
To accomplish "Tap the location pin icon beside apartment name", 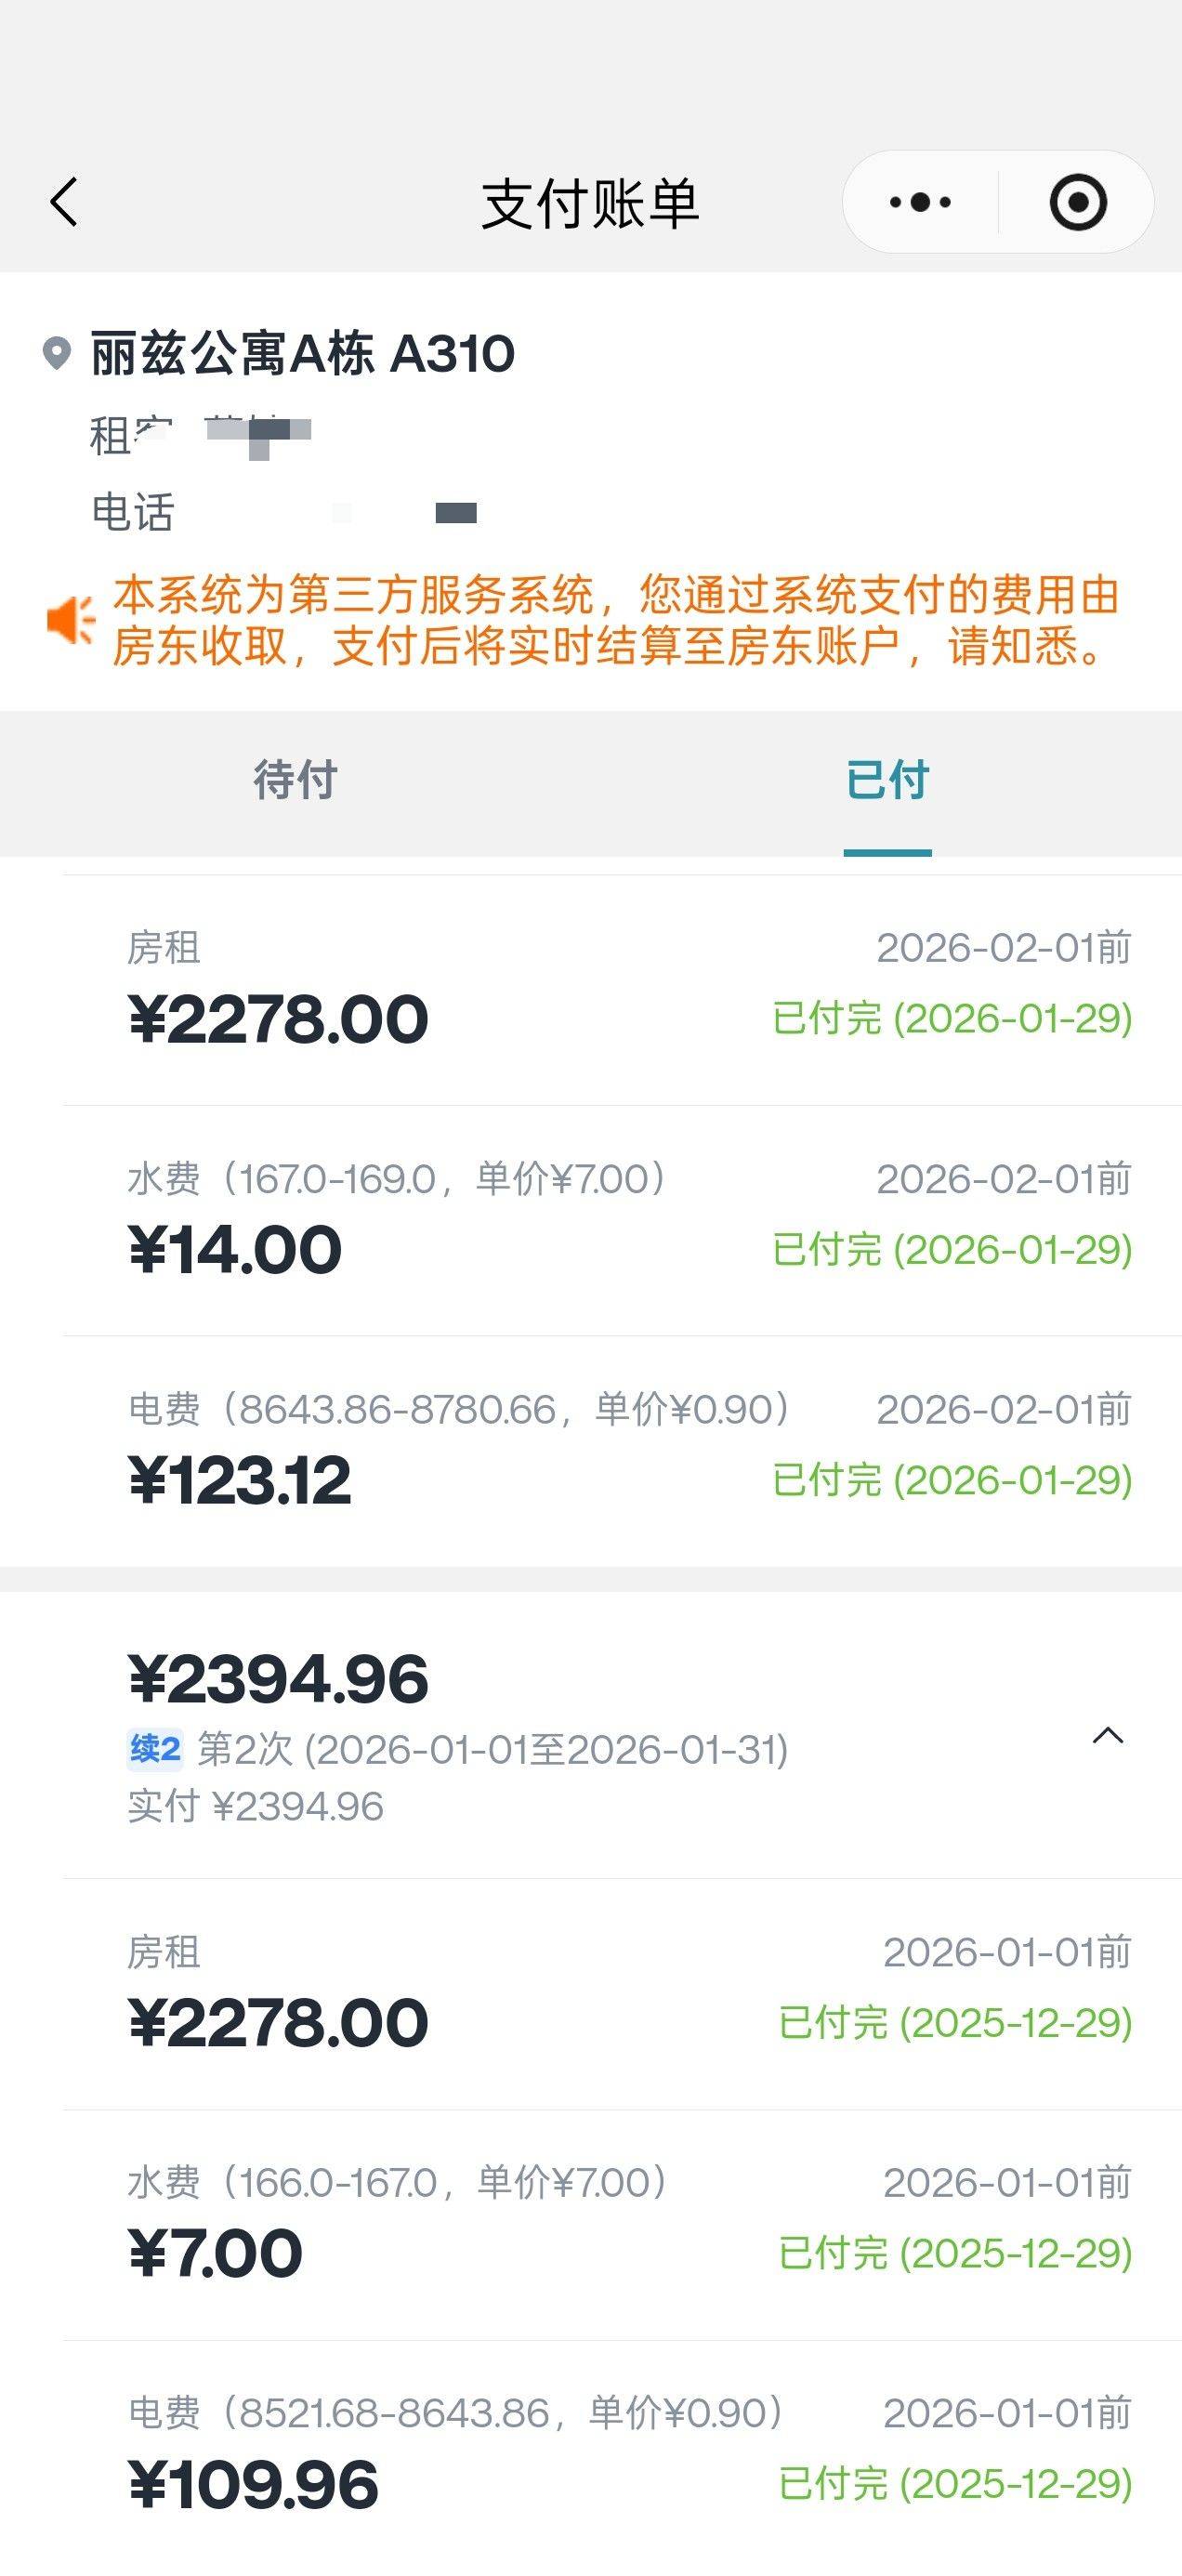I will 57,353.
